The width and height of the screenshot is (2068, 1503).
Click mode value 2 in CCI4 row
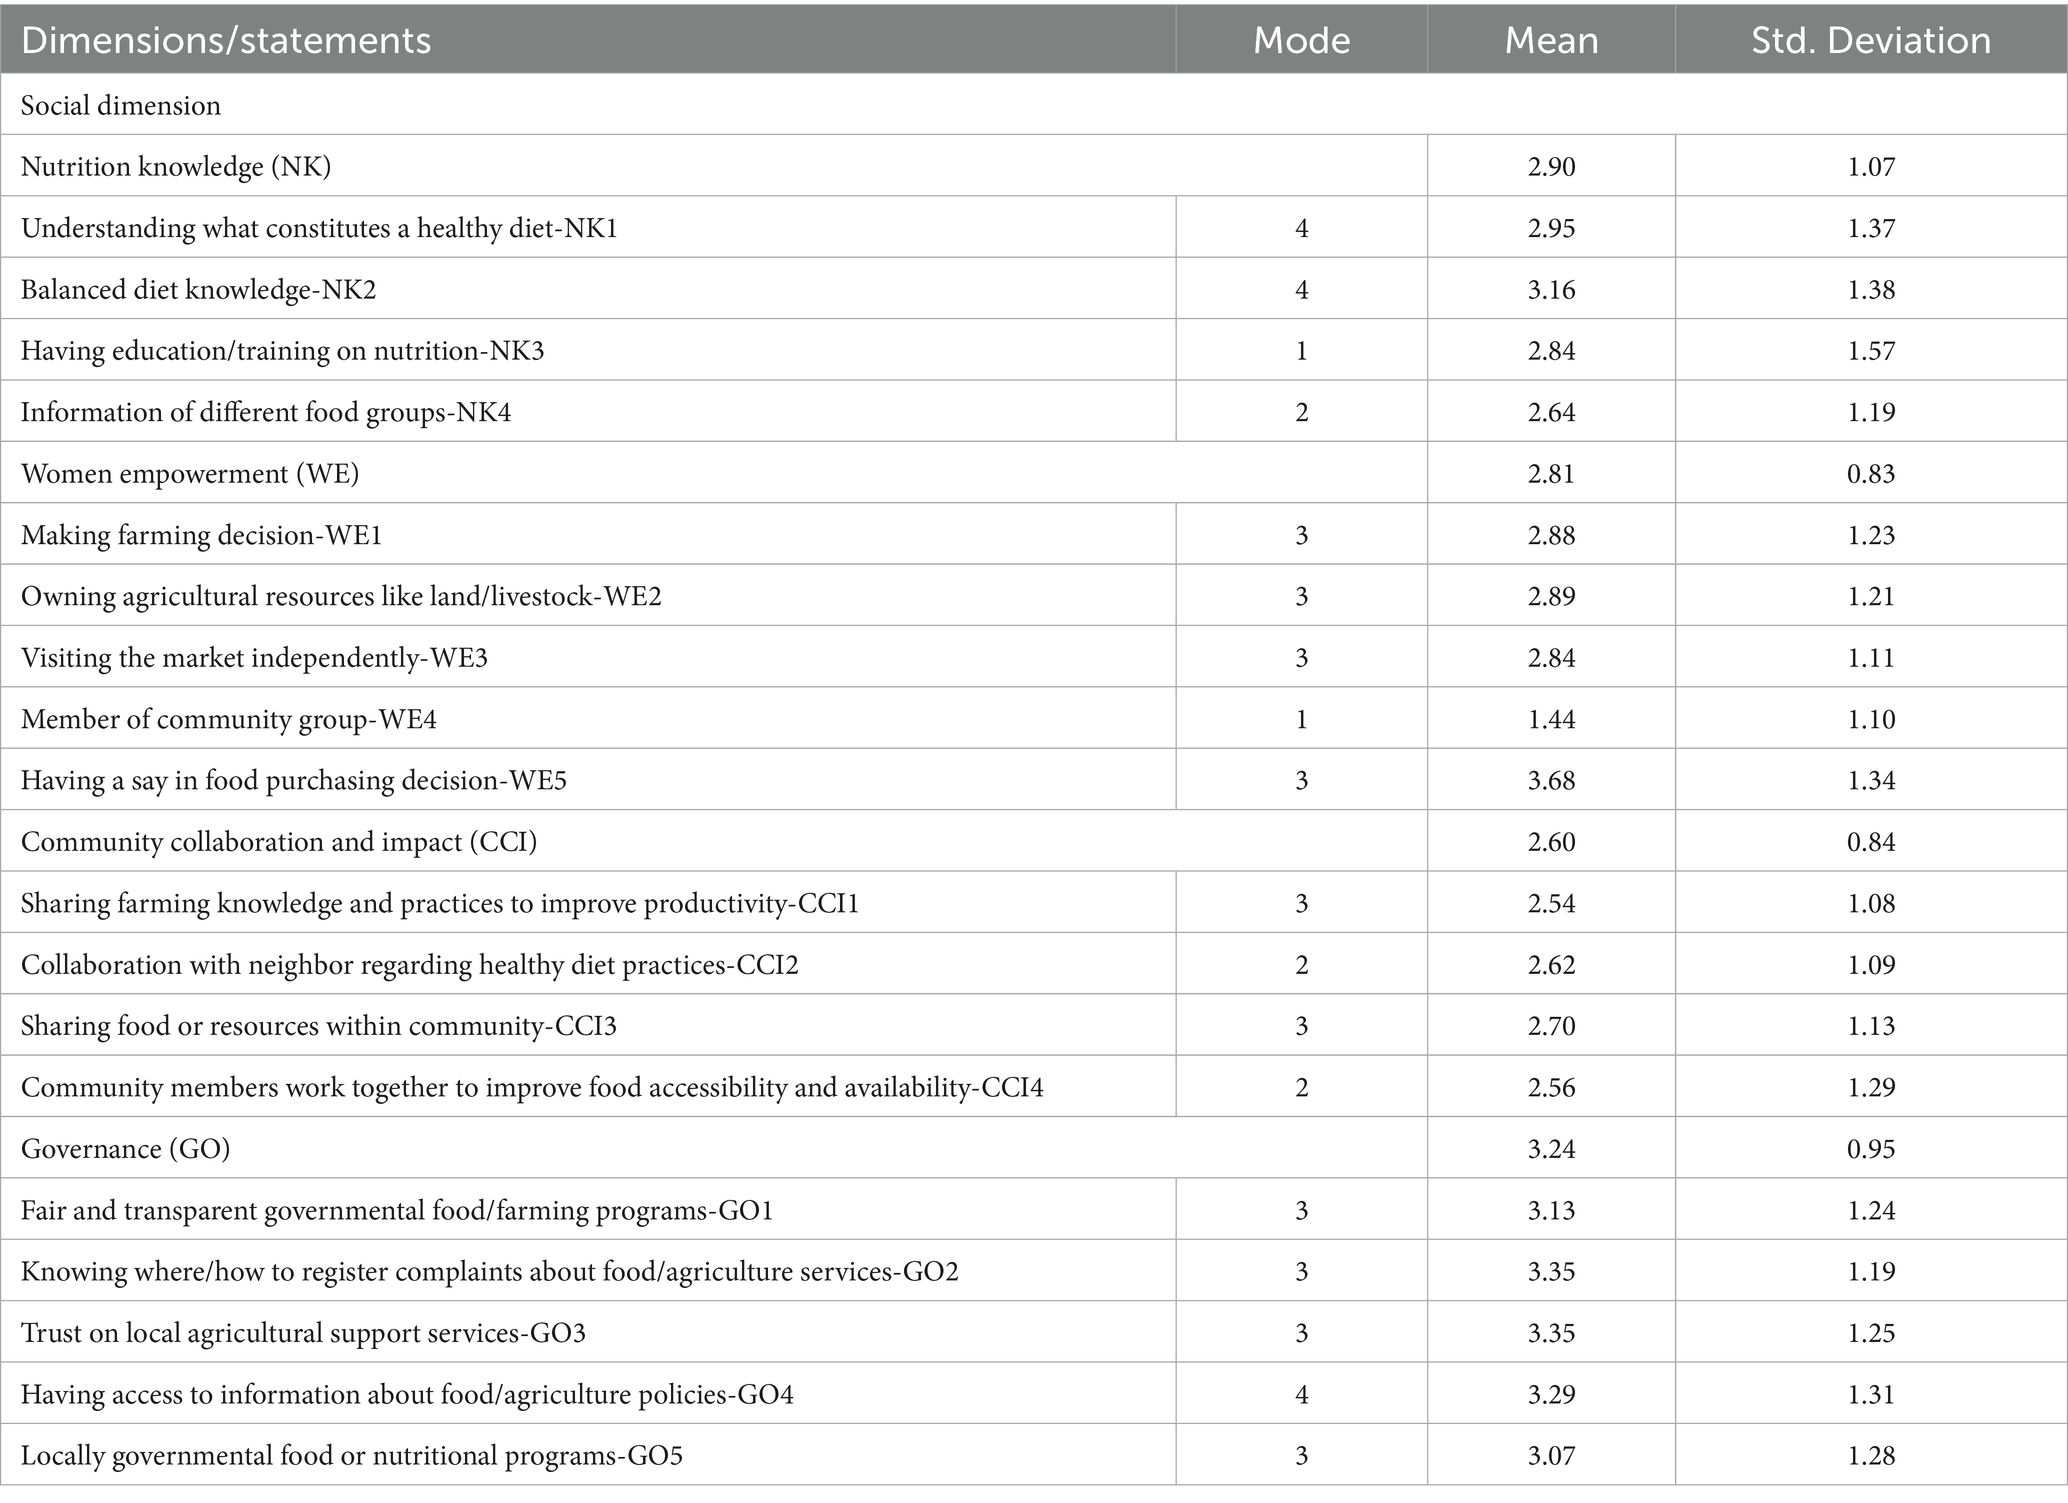[1301, 1088]
